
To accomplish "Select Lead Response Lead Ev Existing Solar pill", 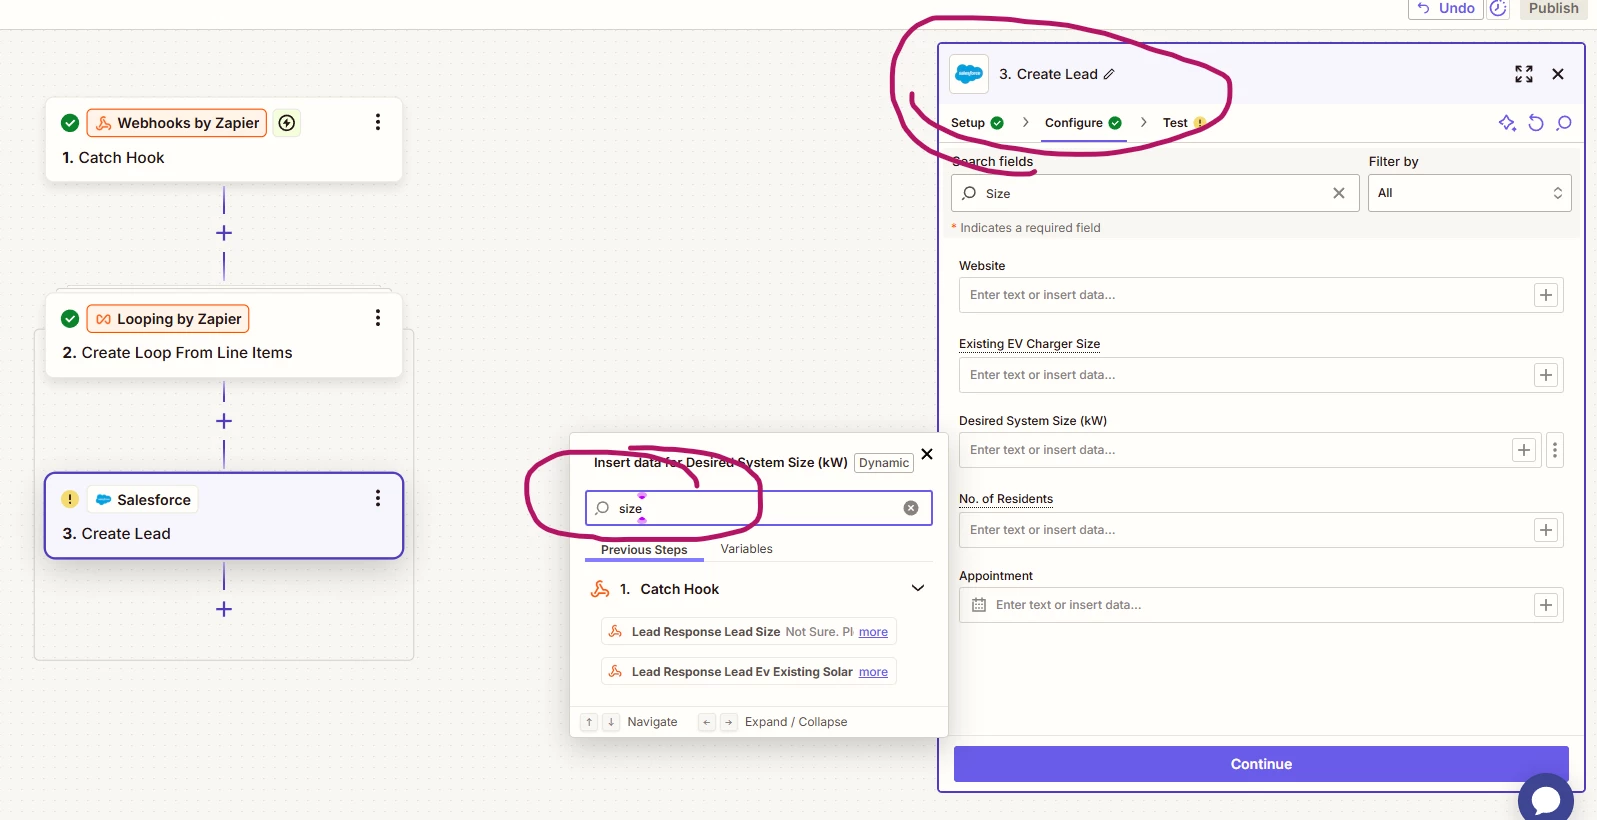I will (748, 672).
